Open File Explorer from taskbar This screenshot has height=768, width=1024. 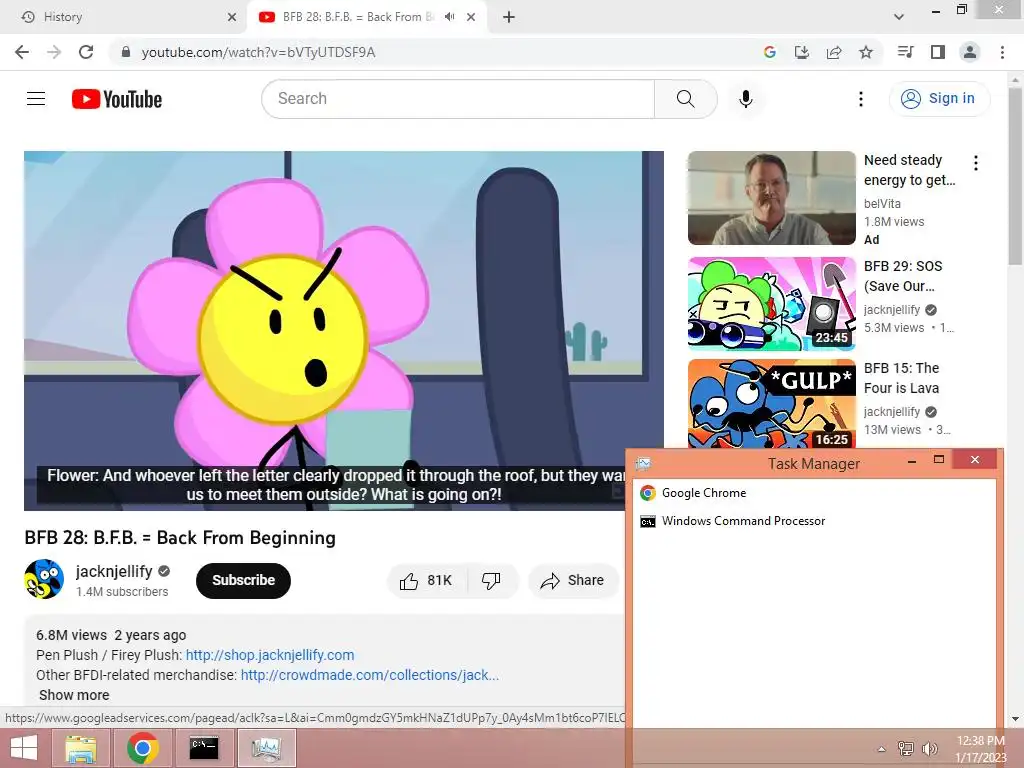click(81, 748)
